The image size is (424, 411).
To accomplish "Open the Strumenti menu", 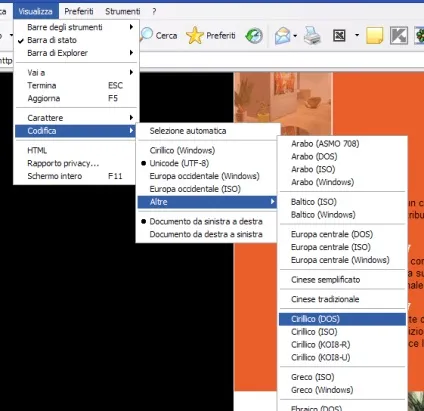I will 123,11.
